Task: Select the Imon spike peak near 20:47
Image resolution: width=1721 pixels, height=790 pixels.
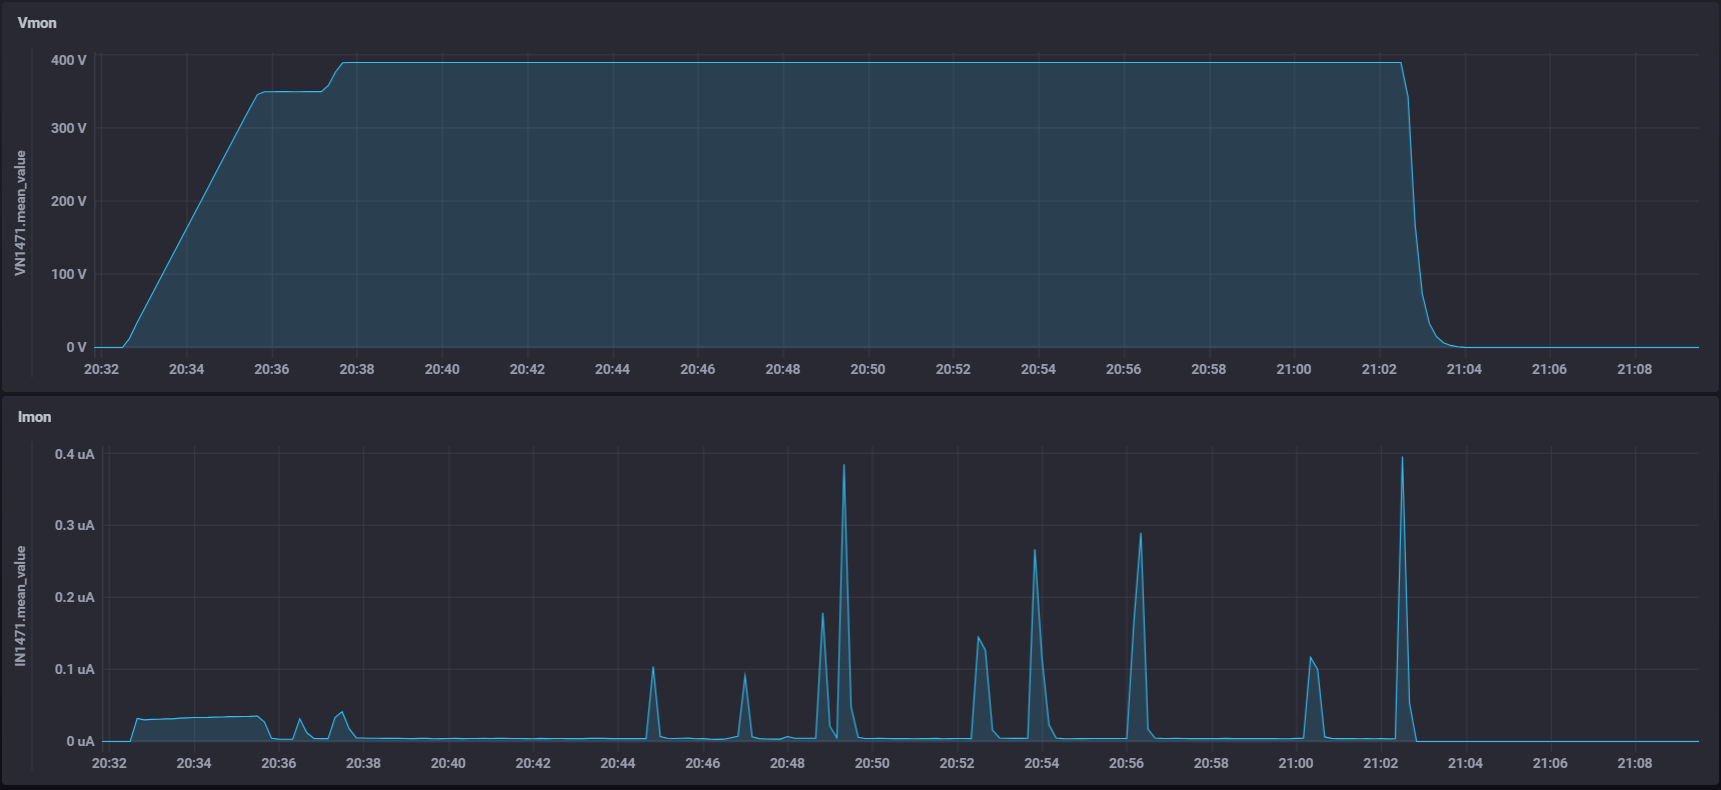Action: click(745, 674)
